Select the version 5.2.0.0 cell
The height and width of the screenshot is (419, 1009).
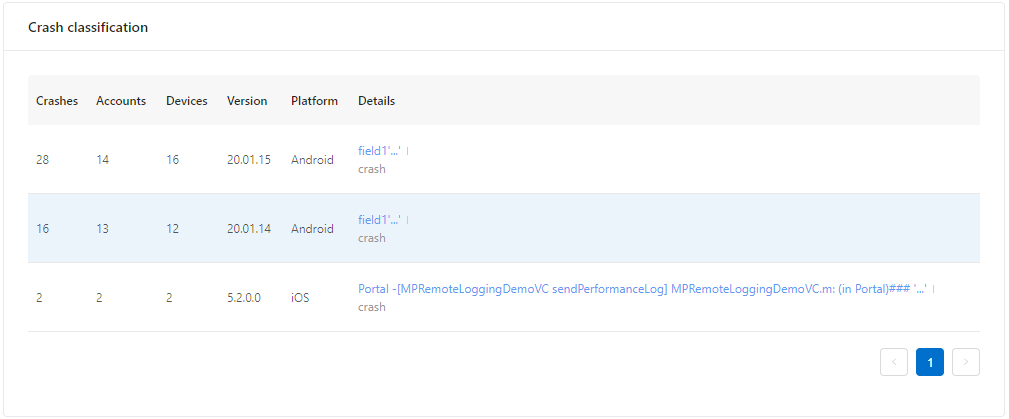pos(244,298)
